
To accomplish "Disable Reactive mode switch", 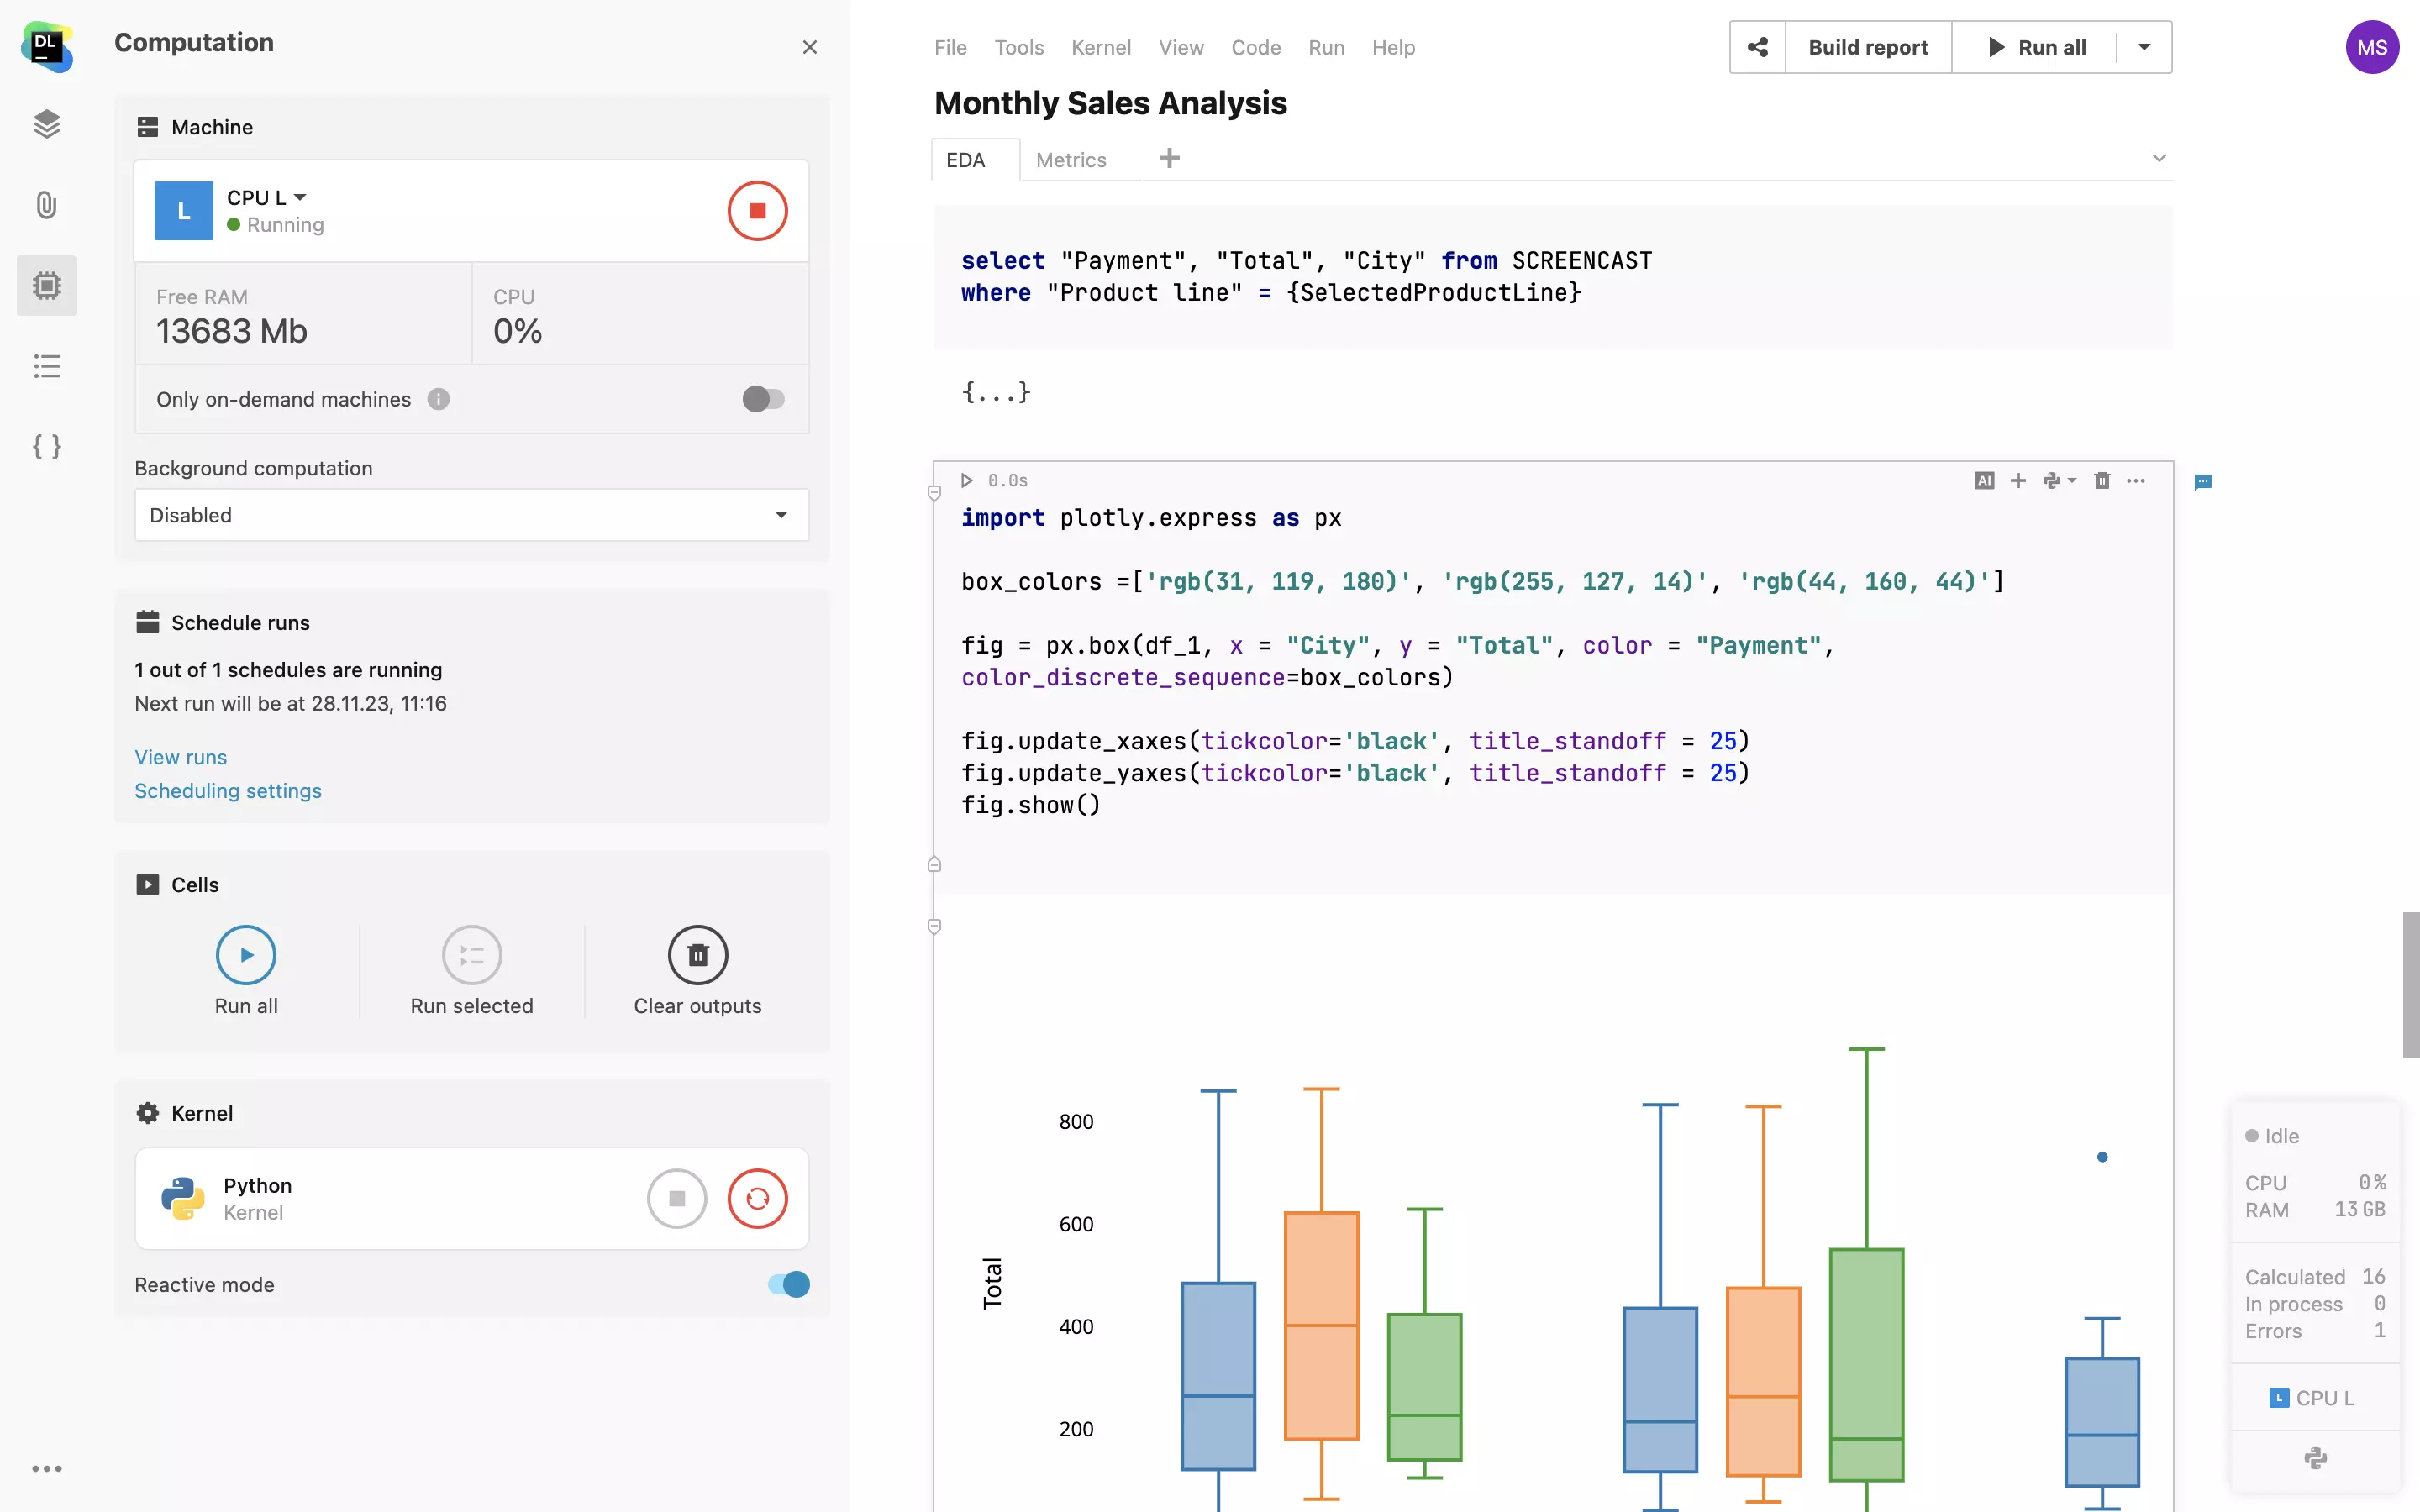I will pos(788,1284).
